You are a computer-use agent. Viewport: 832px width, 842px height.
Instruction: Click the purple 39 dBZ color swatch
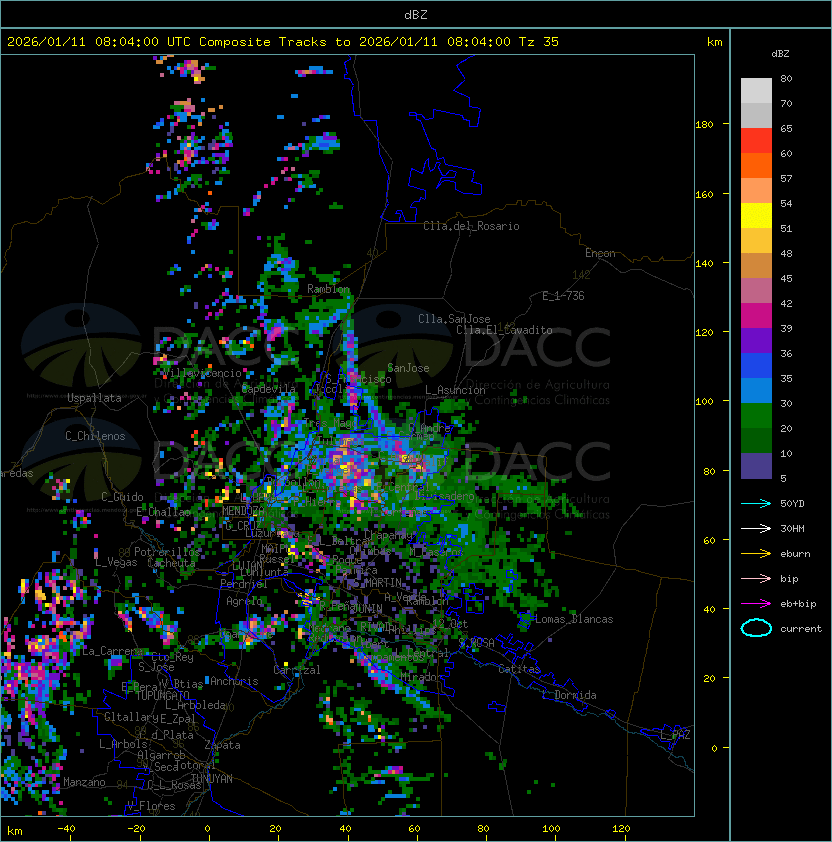(756, 341)
